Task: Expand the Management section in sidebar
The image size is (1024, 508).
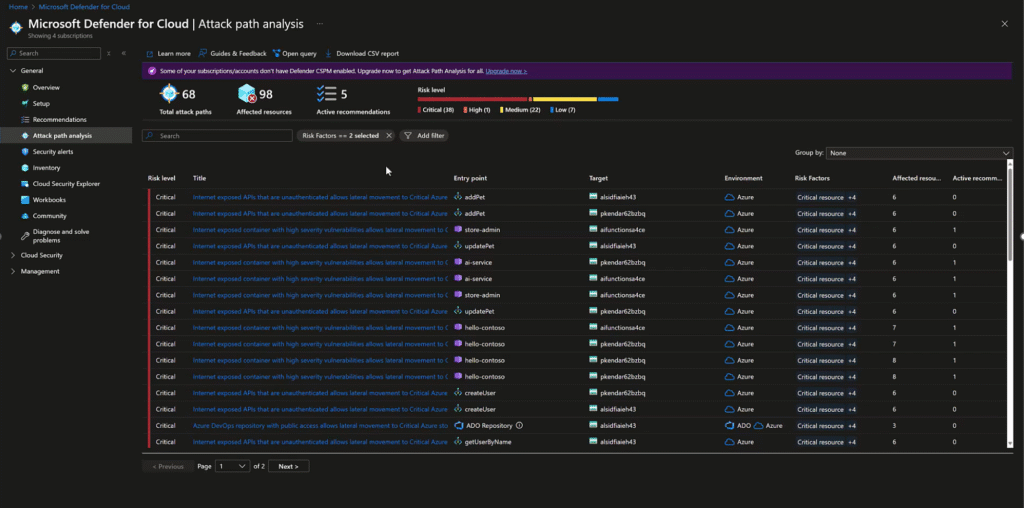Action: pos(12,271)
